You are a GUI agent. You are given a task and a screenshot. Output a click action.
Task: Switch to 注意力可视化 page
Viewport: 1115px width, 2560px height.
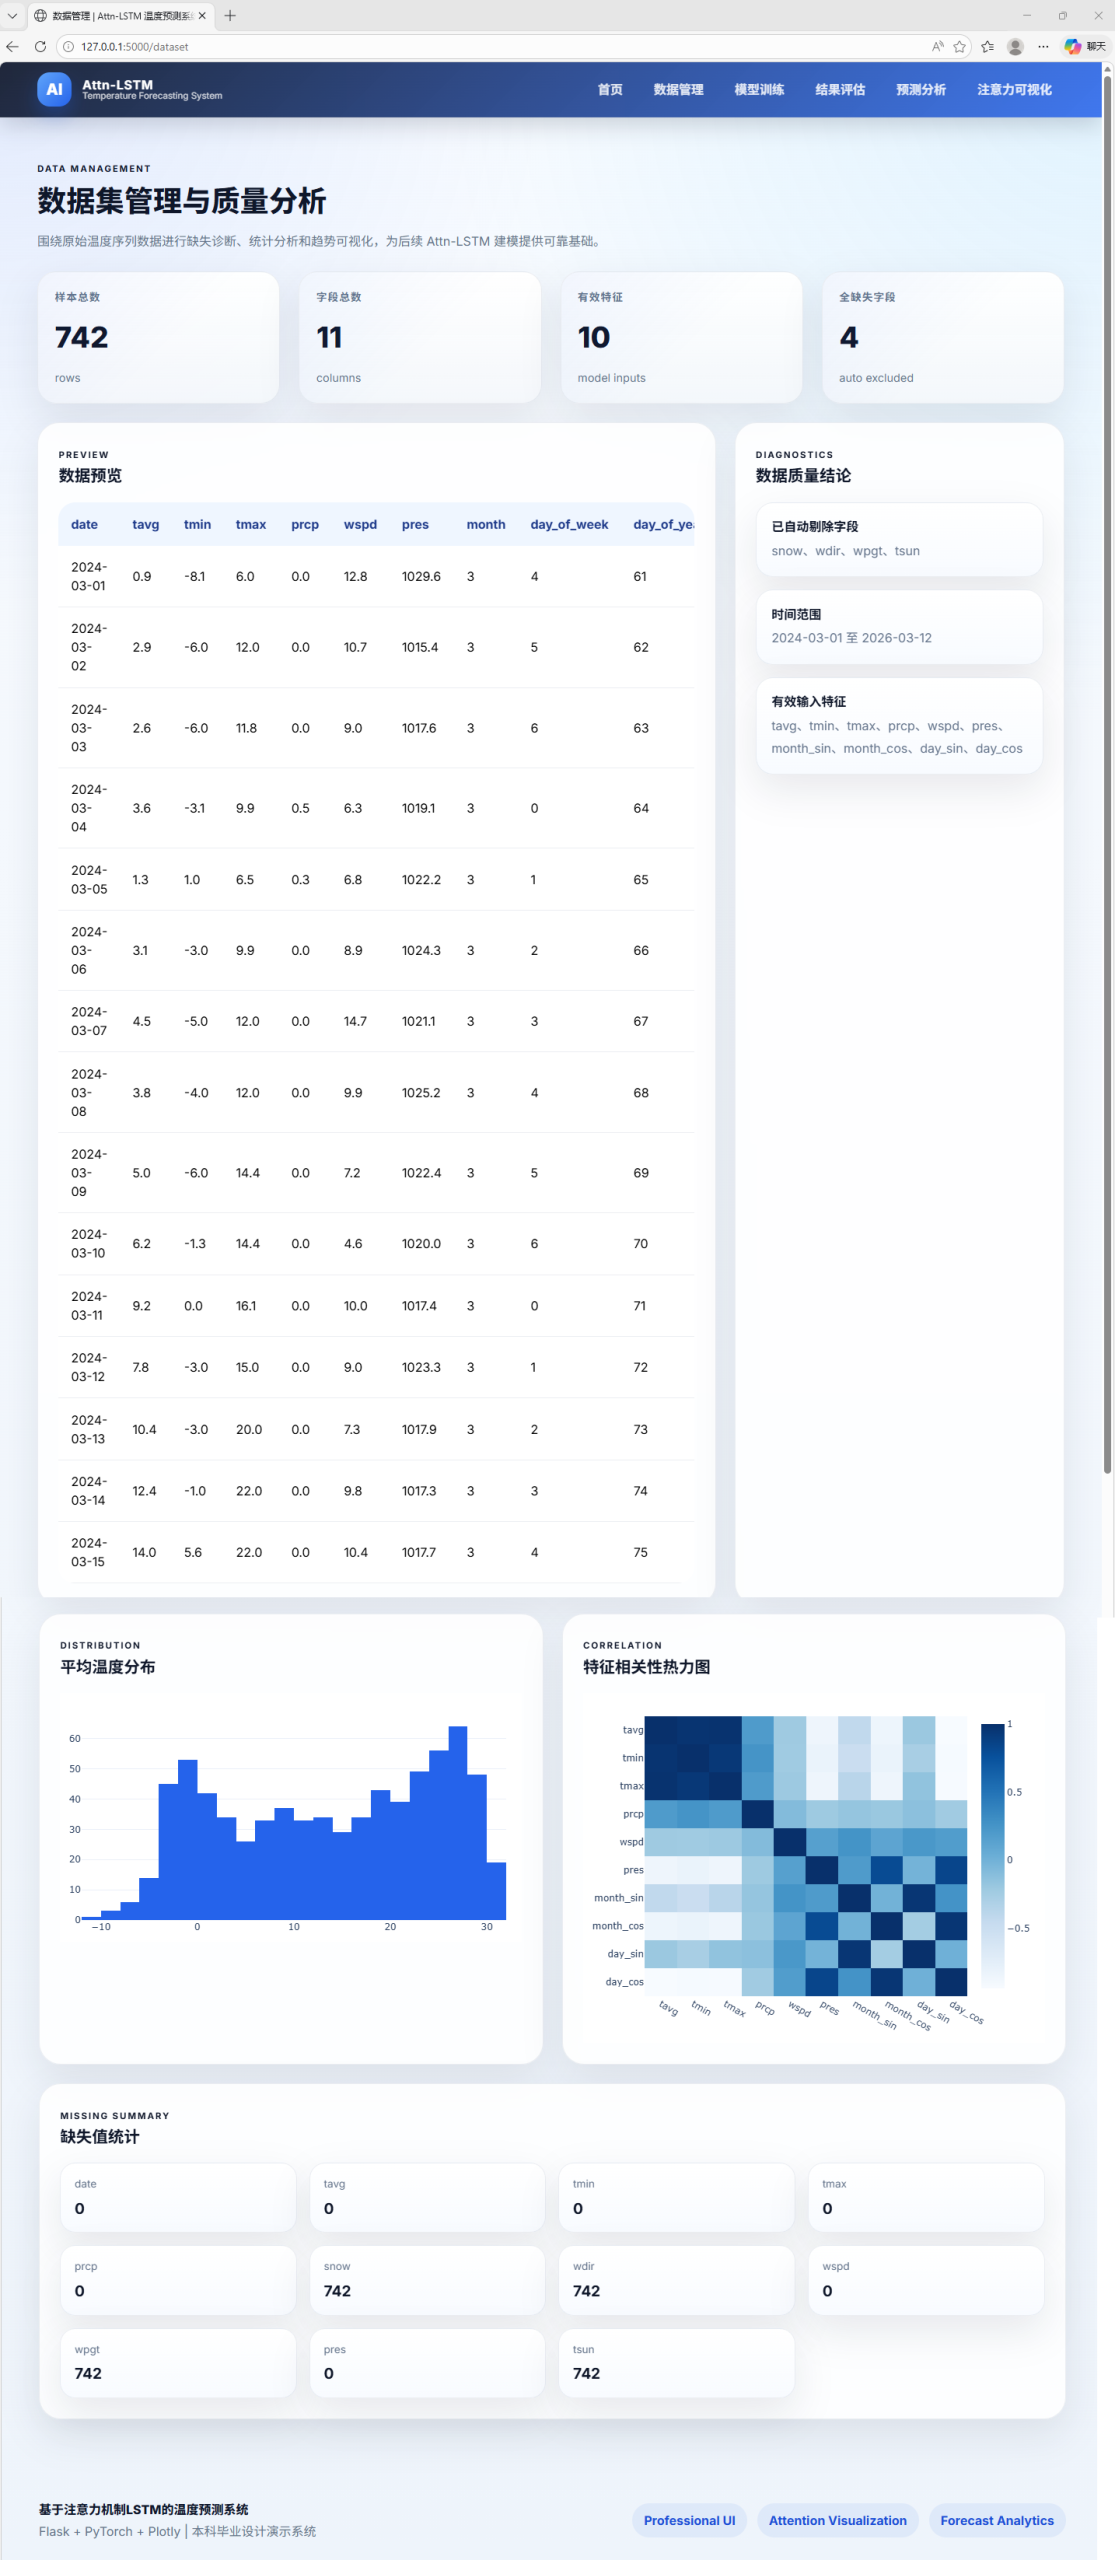[x=1014, y=90]
